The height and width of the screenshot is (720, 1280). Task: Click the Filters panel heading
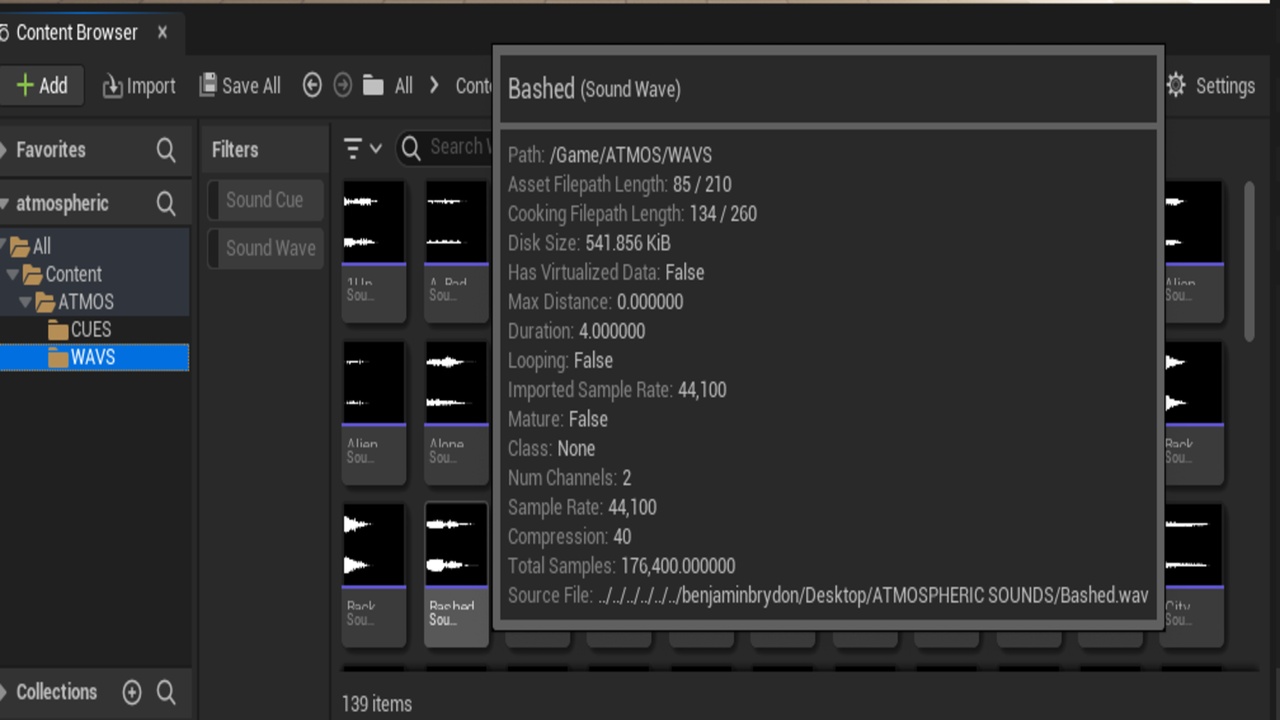(235, 150)
